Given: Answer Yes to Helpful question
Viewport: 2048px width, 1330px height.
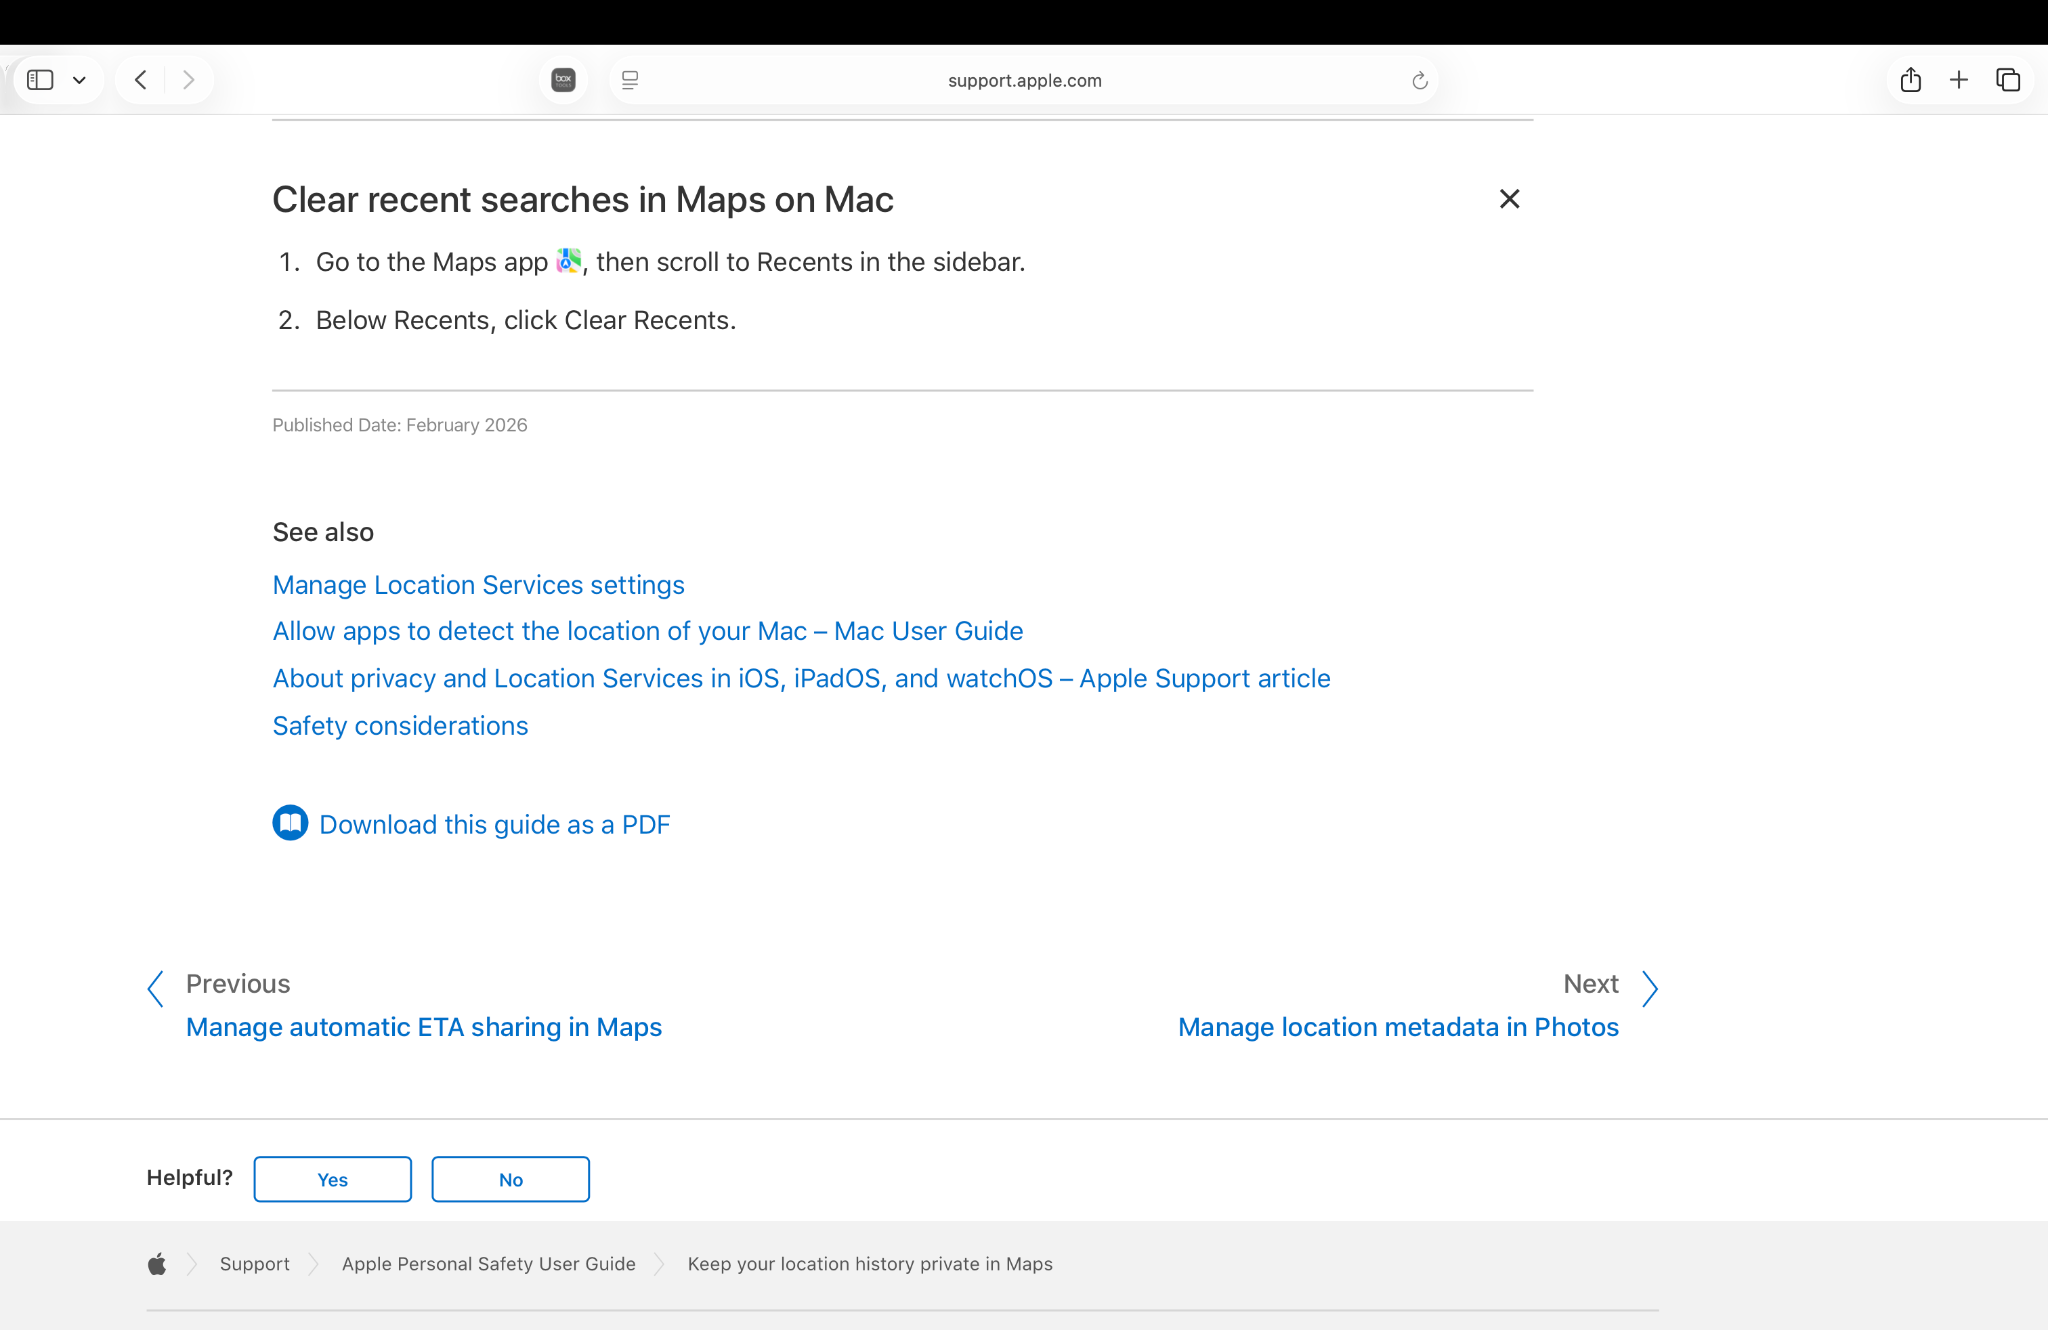Looking at the screenshot, I should [332, 1180].
